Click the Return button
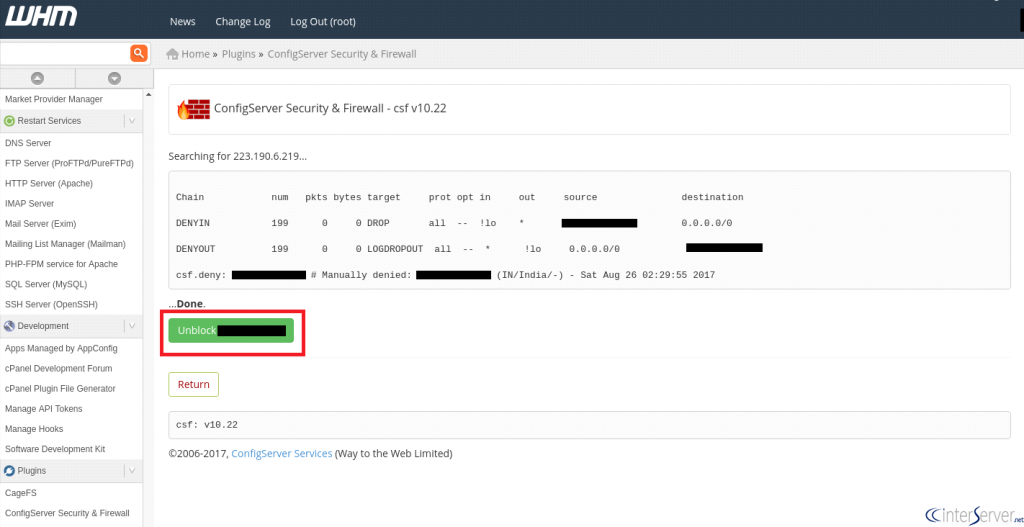This screenshot has height=527, width=1024. [193, 385]
